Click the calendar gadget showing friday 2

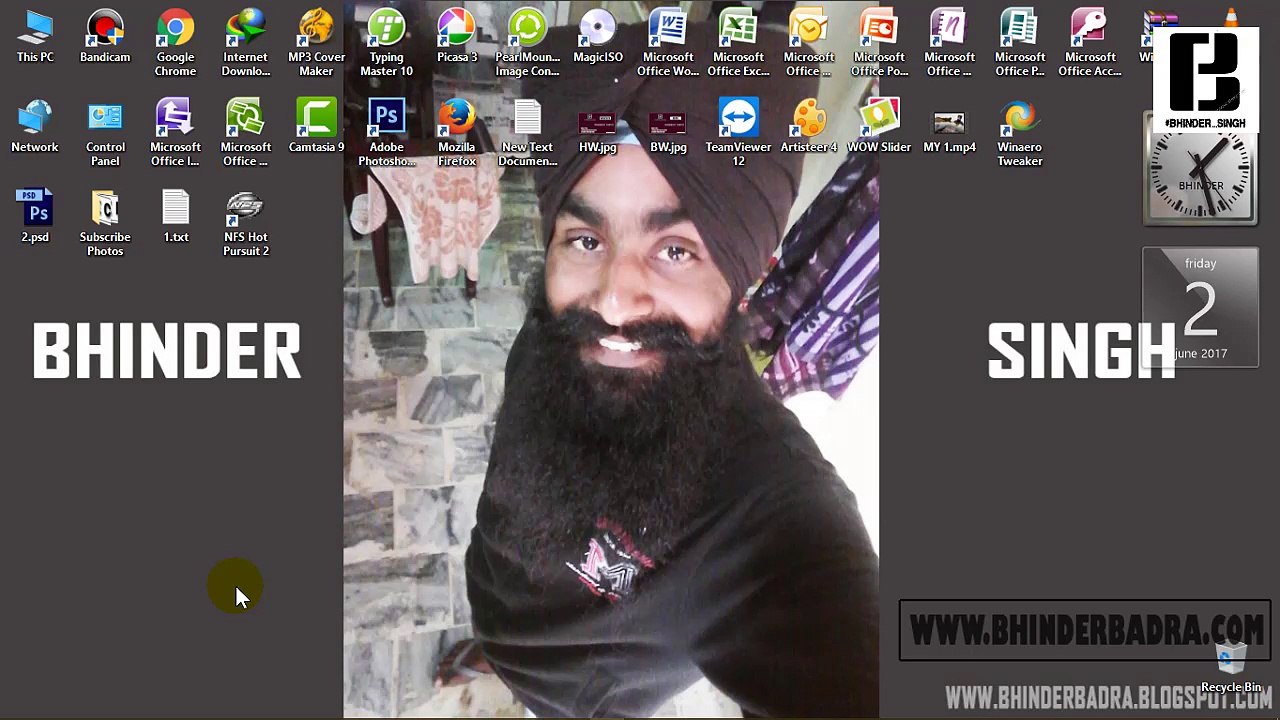click(x=1201, y=308)
